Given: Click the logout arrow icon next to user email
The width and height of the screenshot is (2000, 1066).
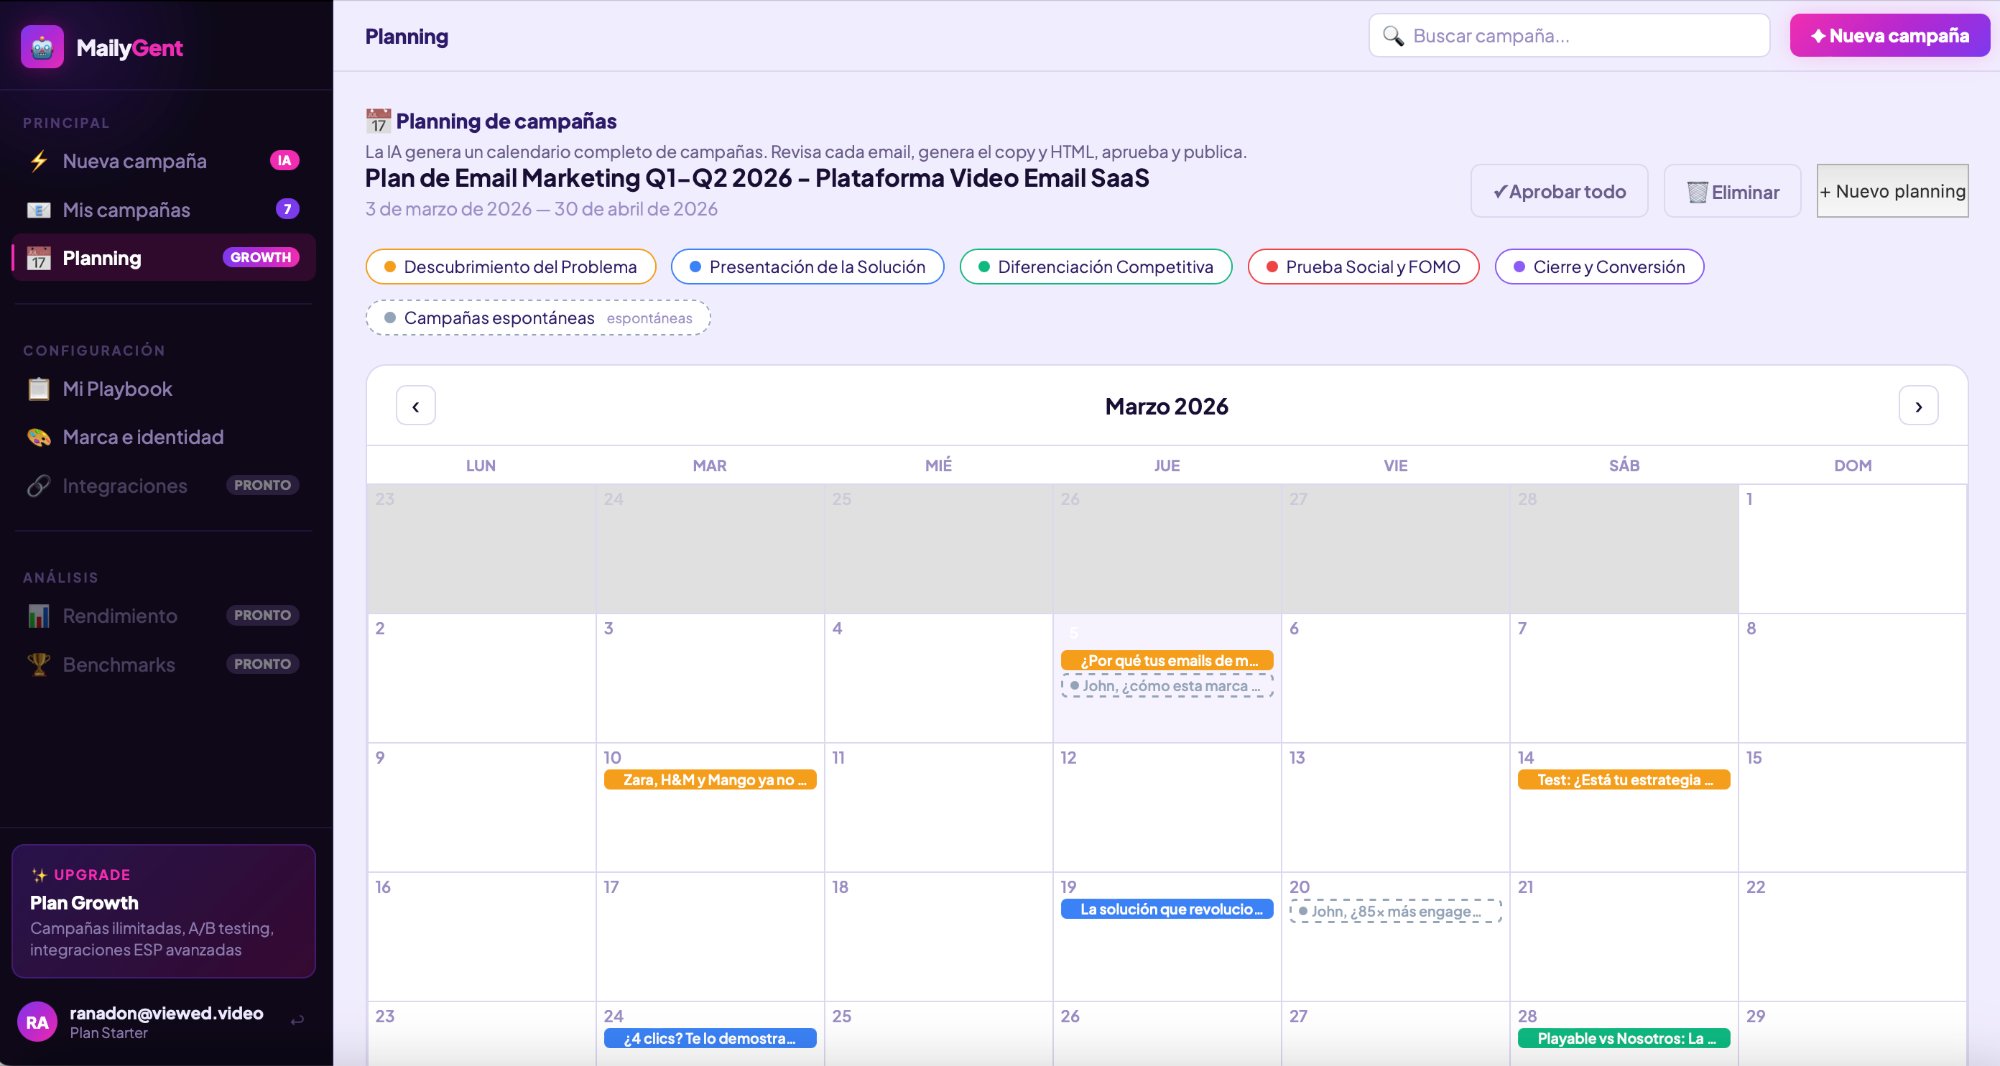Looking at the screenshot, I should tap(297, 1021).
